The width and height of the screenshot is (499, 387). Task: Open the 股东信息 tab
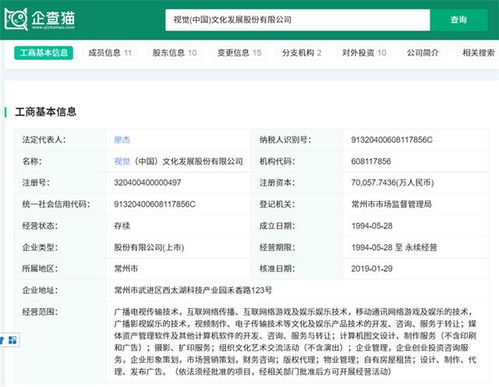[174, 53]
